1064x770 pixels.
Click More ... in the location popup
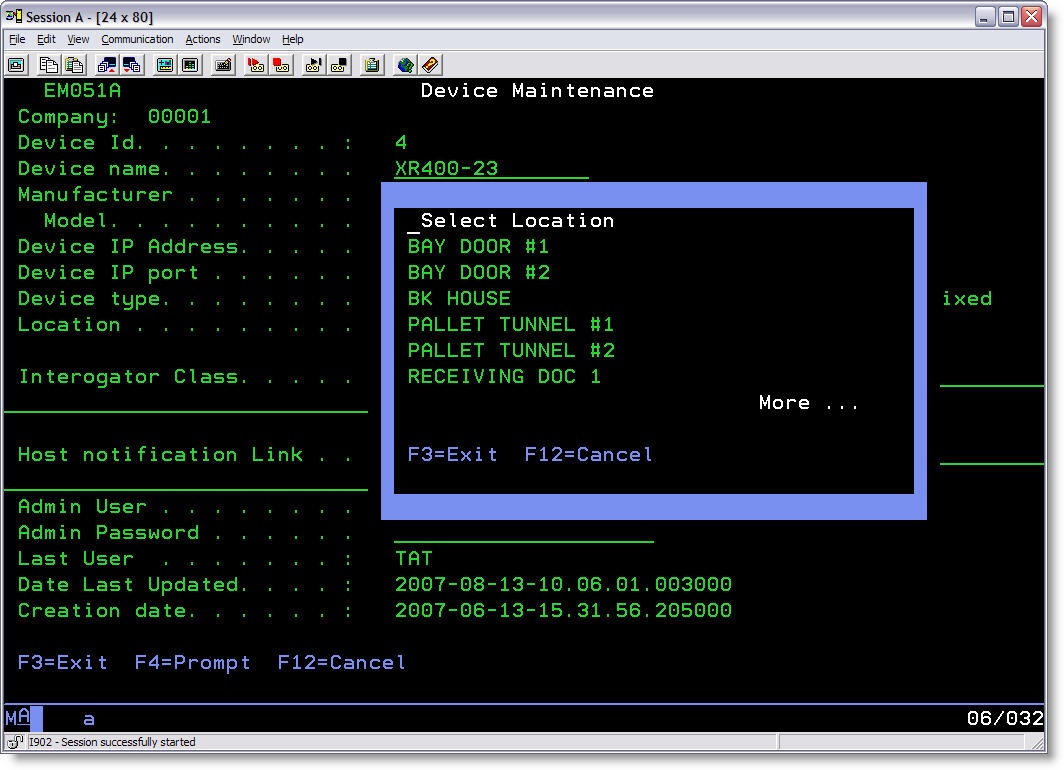809,402
